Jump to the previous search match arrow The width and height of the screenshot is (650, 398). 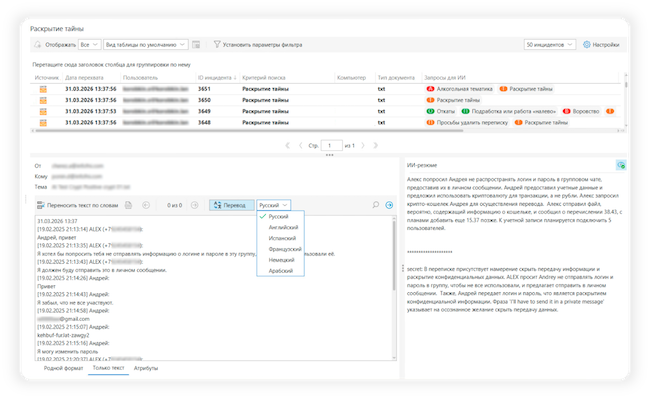[146, 205]
